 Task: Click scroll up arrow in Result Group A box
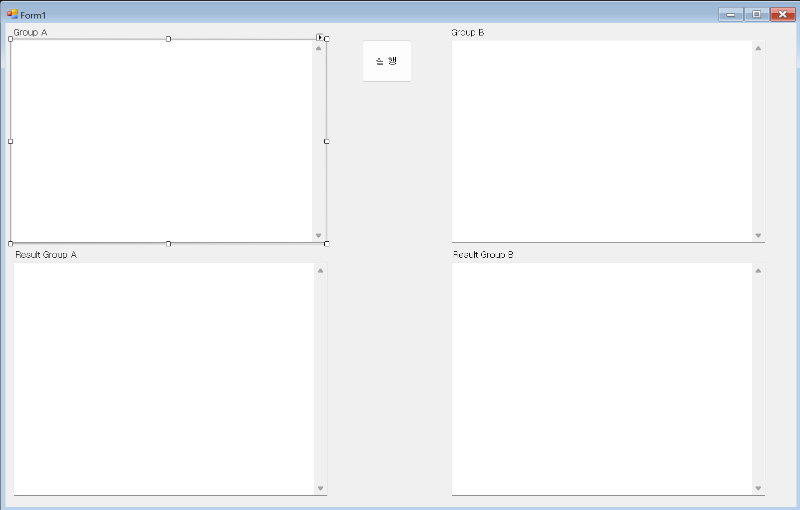[320, 270]
